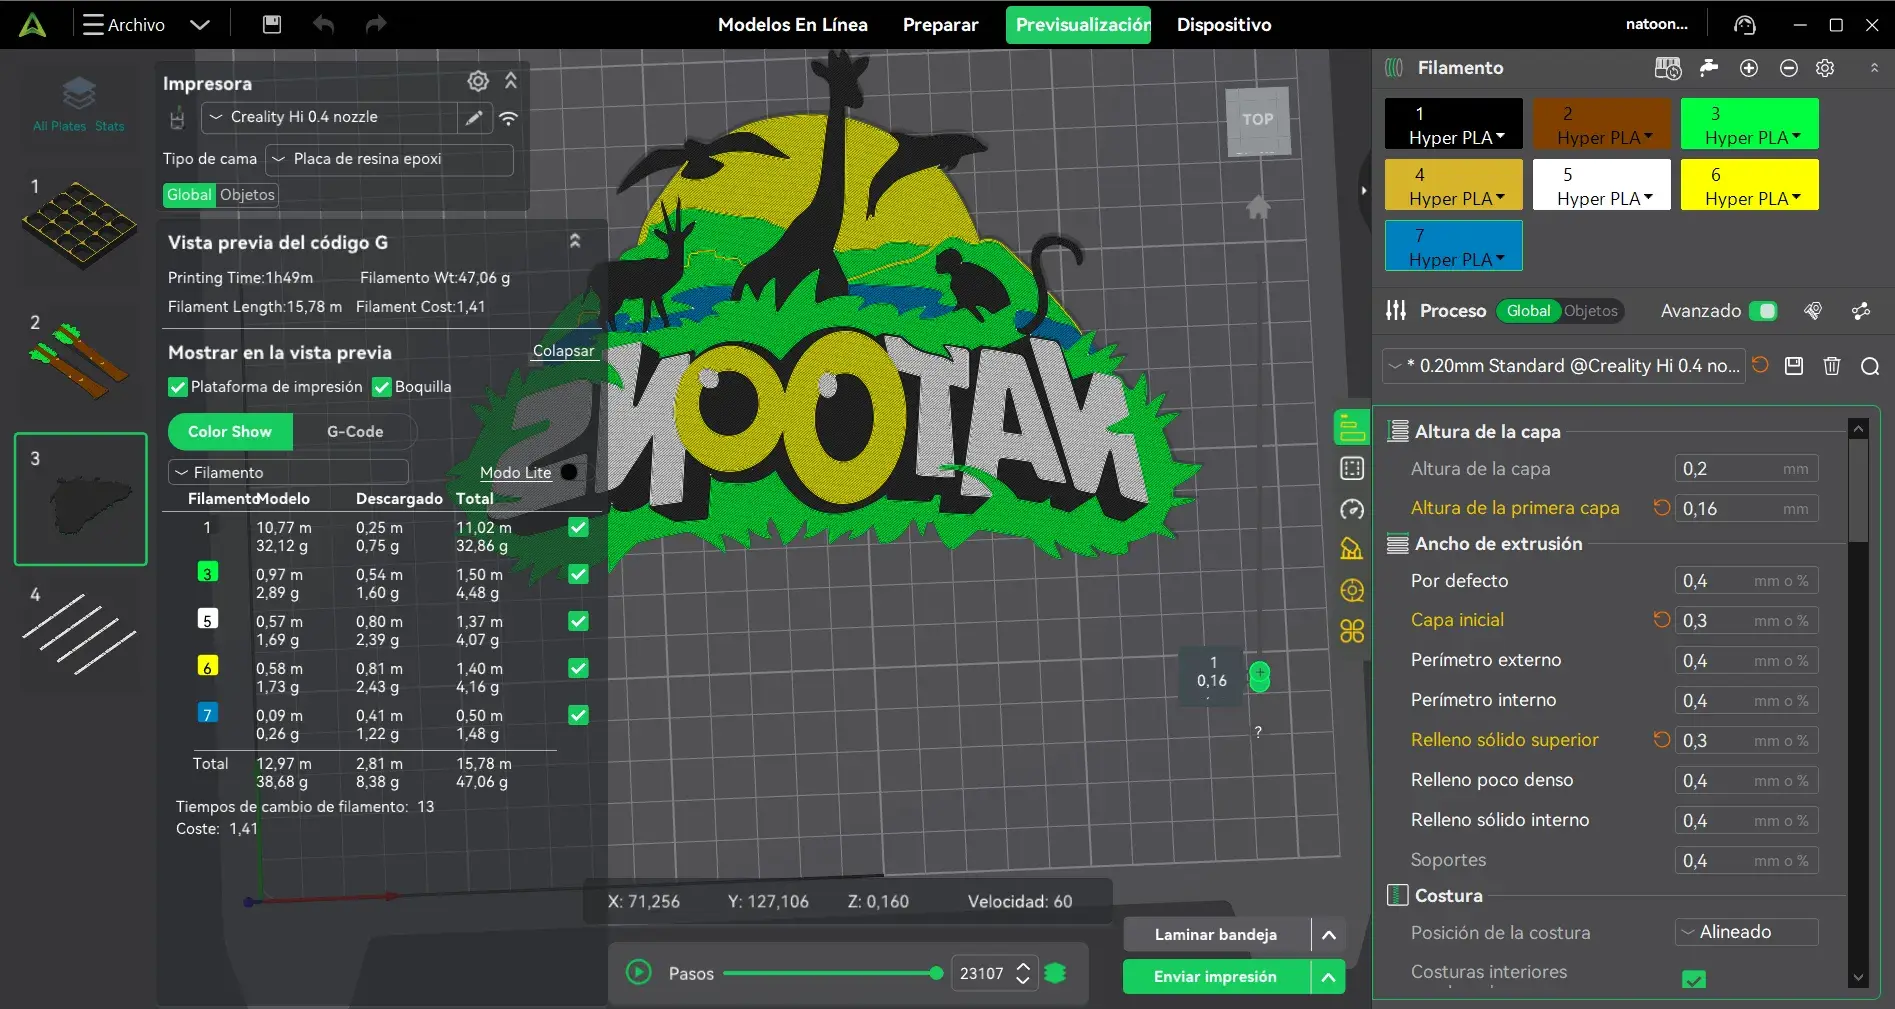
Task: Select the Objetos tab in Proceso
Action: [x=1590, y=311]
